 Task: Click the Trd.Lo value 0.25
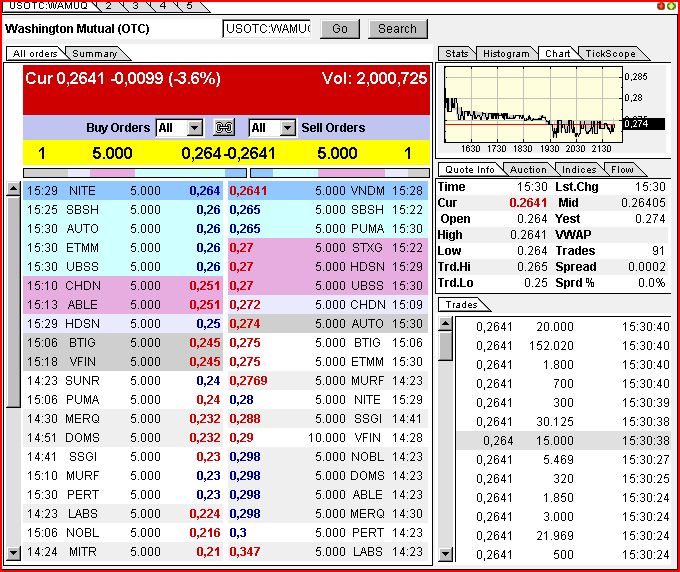coord(536,282)
